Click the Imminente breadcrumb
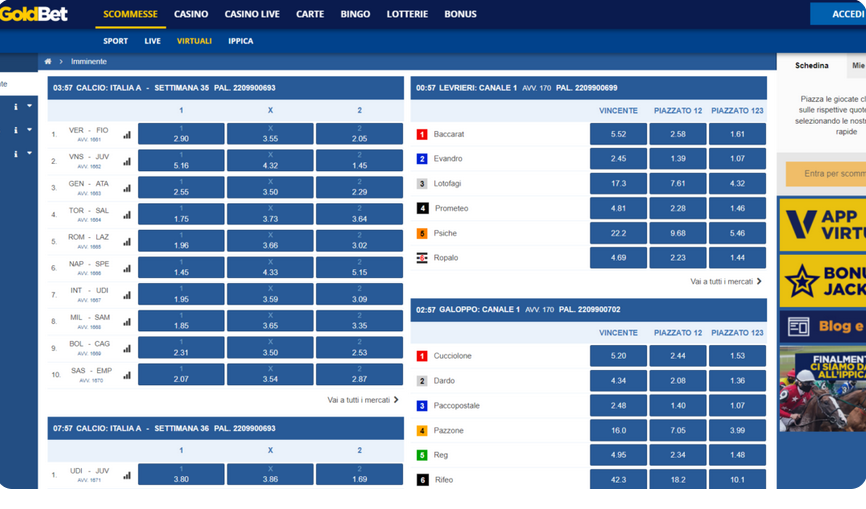Viewport: 866px width, 509px height. coord(88,61)
